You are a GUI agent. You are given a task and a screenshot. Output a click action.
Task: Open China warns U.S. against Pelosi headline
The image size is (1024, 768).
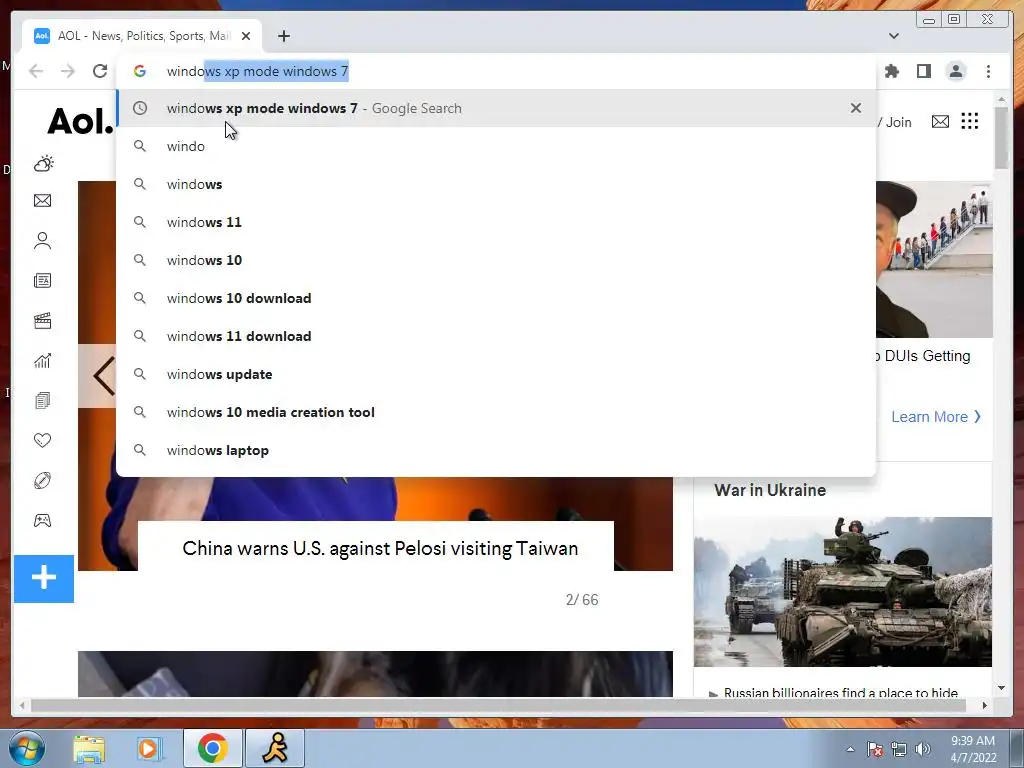[x=380, y=549]
